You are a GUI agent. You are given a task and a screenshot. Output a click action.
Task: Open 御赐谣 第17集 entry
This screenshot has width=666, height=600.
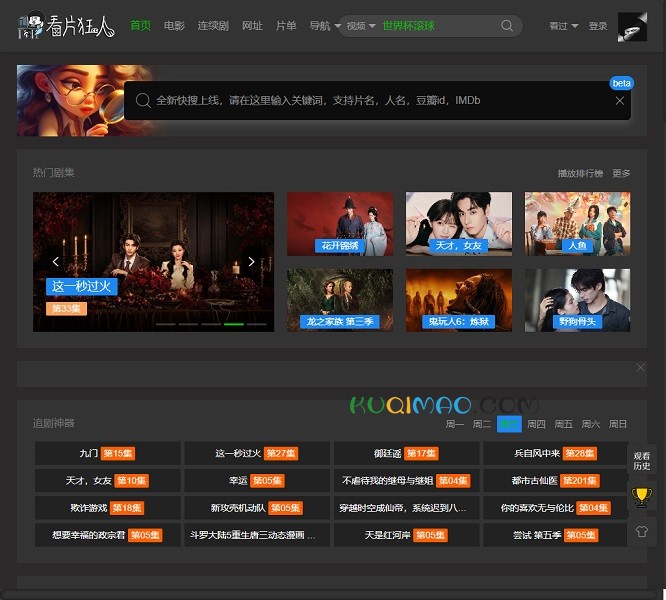[406, 454]
